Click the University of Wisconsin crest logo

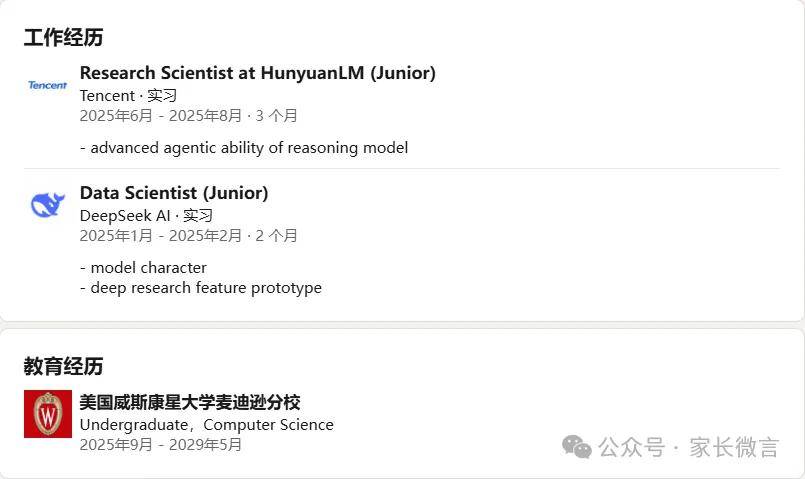(x=48, y=414)
